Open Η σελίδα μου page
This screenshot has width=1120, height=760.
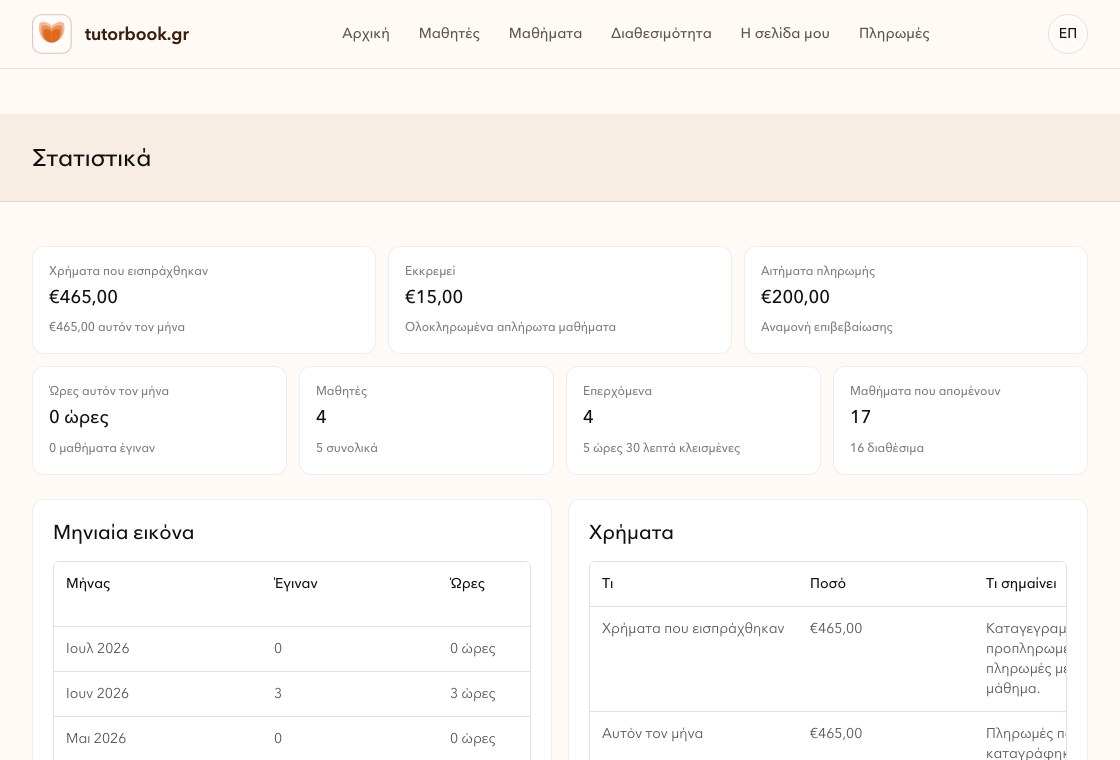(x=785, y=34)
